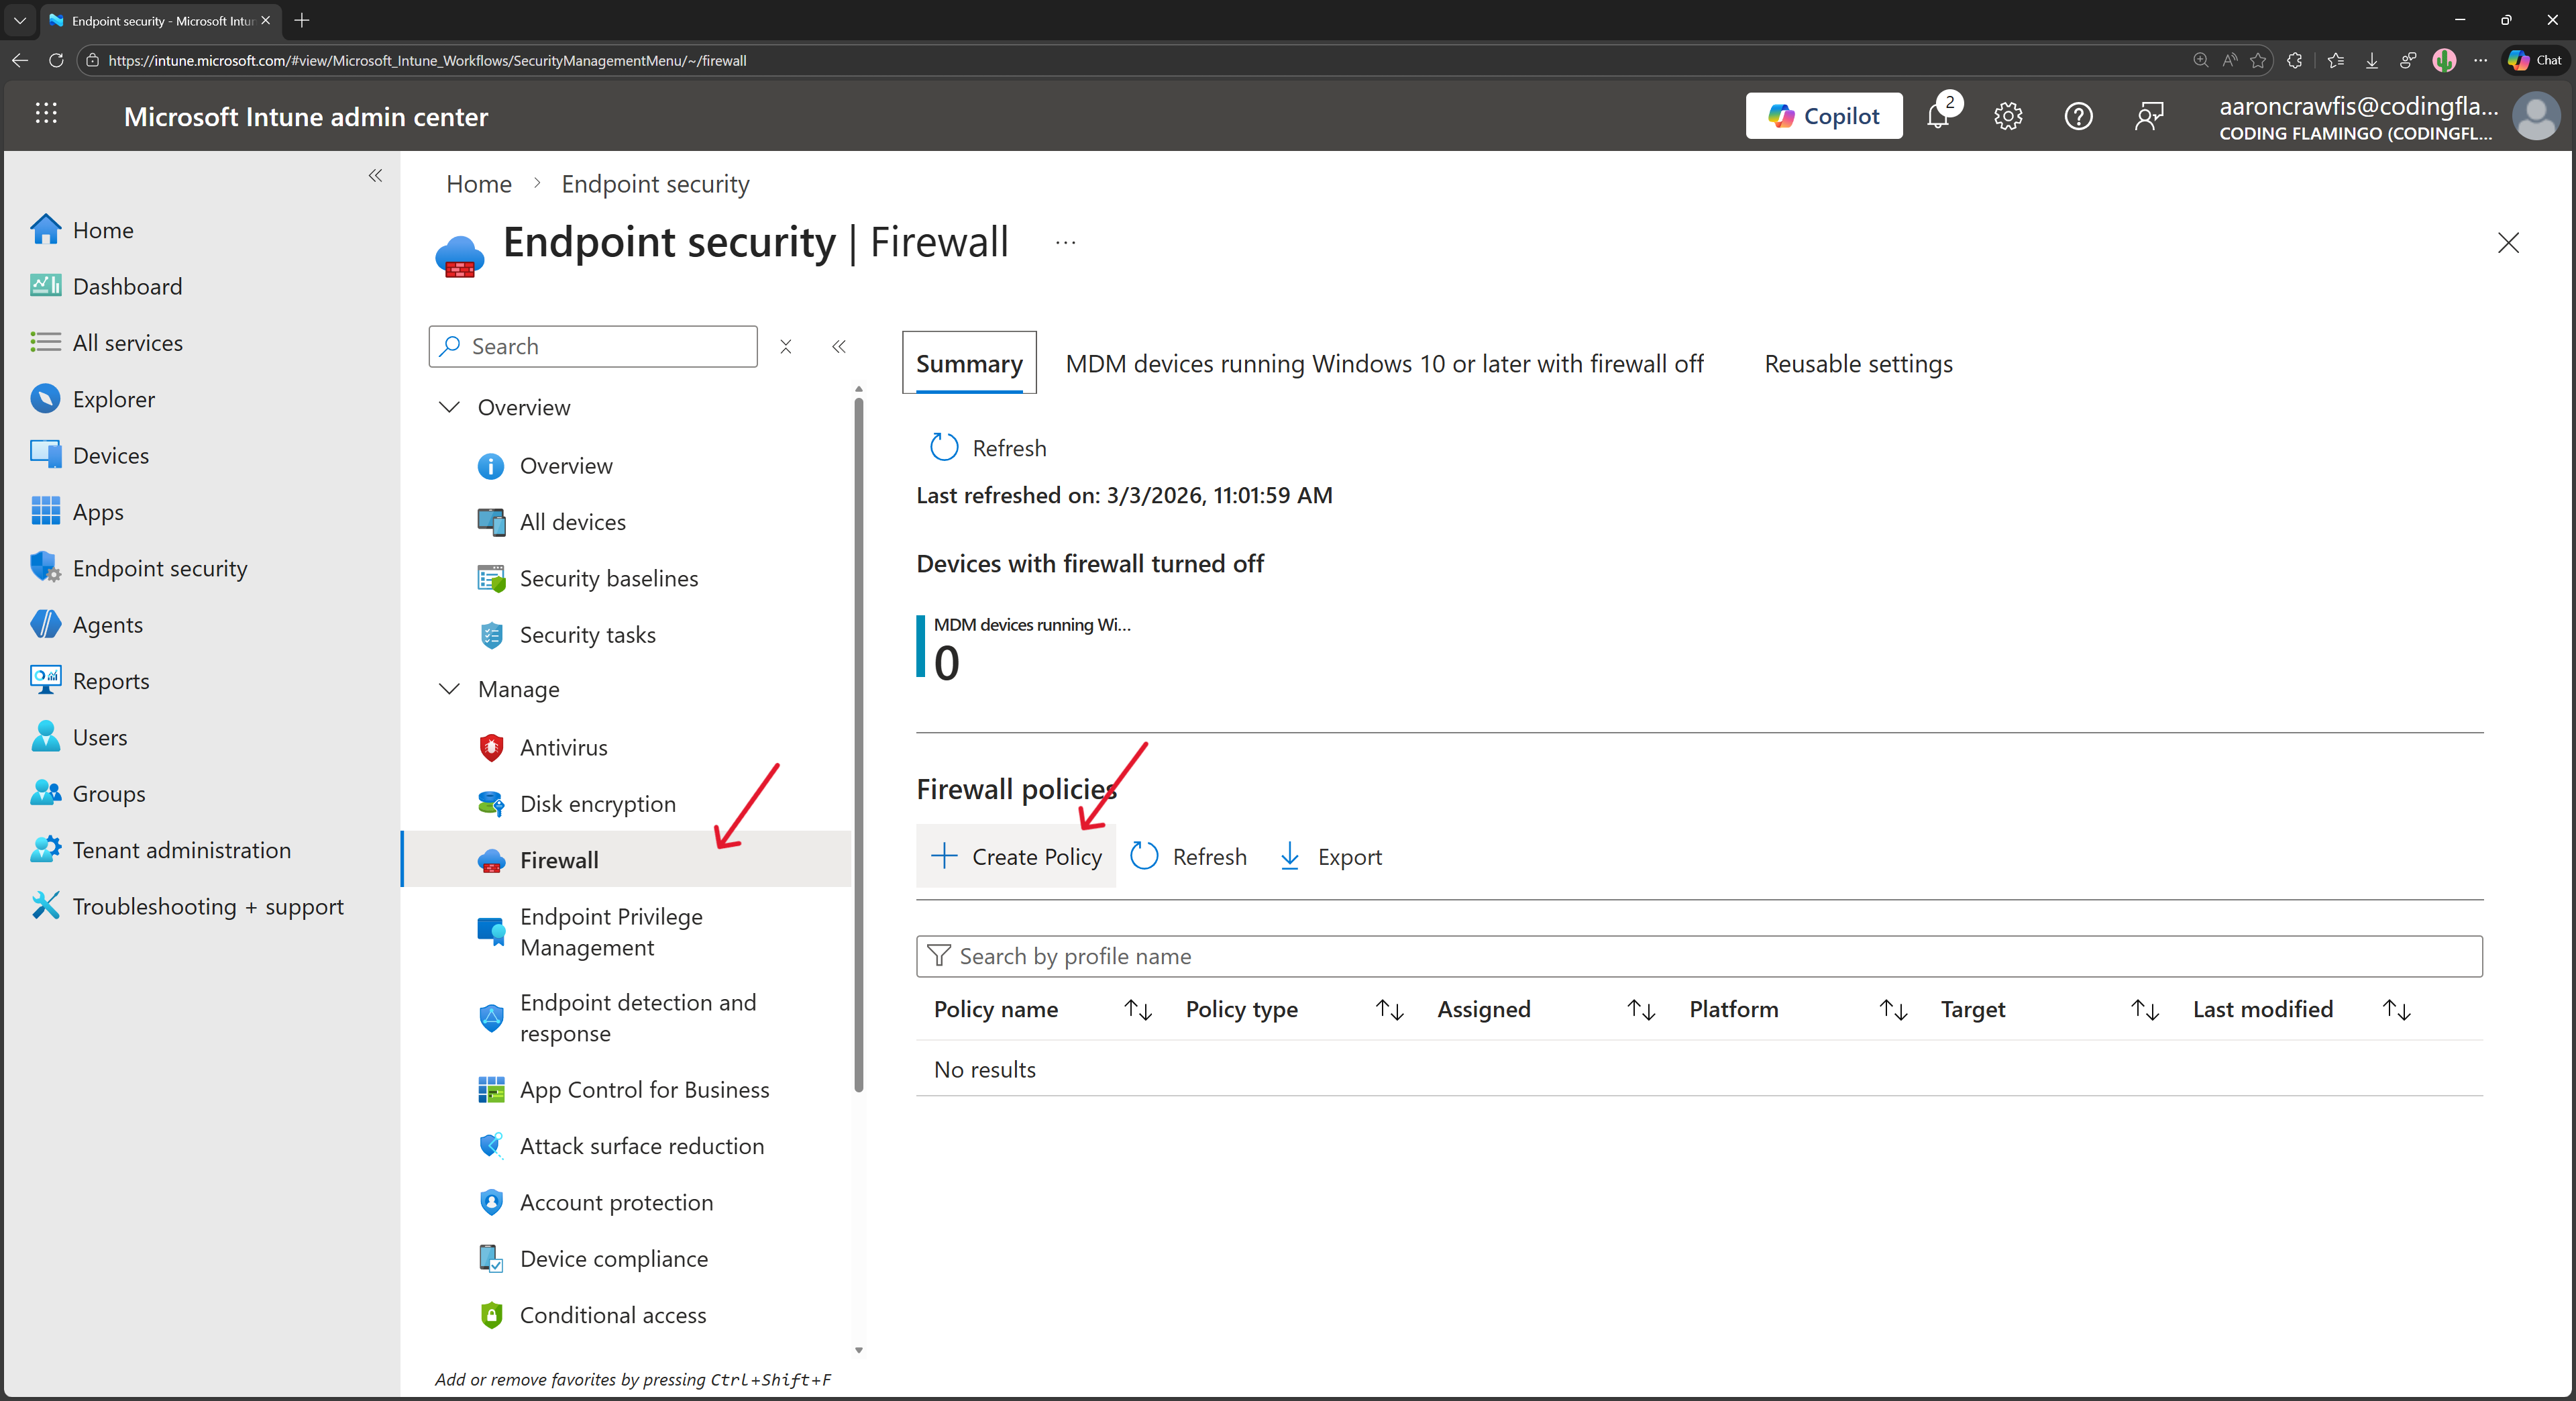The width and height of the screenshot is (2576, 1401).
Task: Open the Help menu icon
Action: pyautogui.click(x=2078, y=115)
